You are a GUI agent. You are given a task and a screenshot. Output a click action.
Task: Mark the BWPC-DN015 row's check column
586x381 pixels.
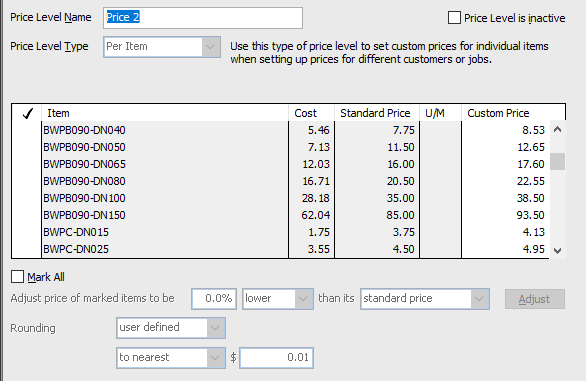click(27, 232)
